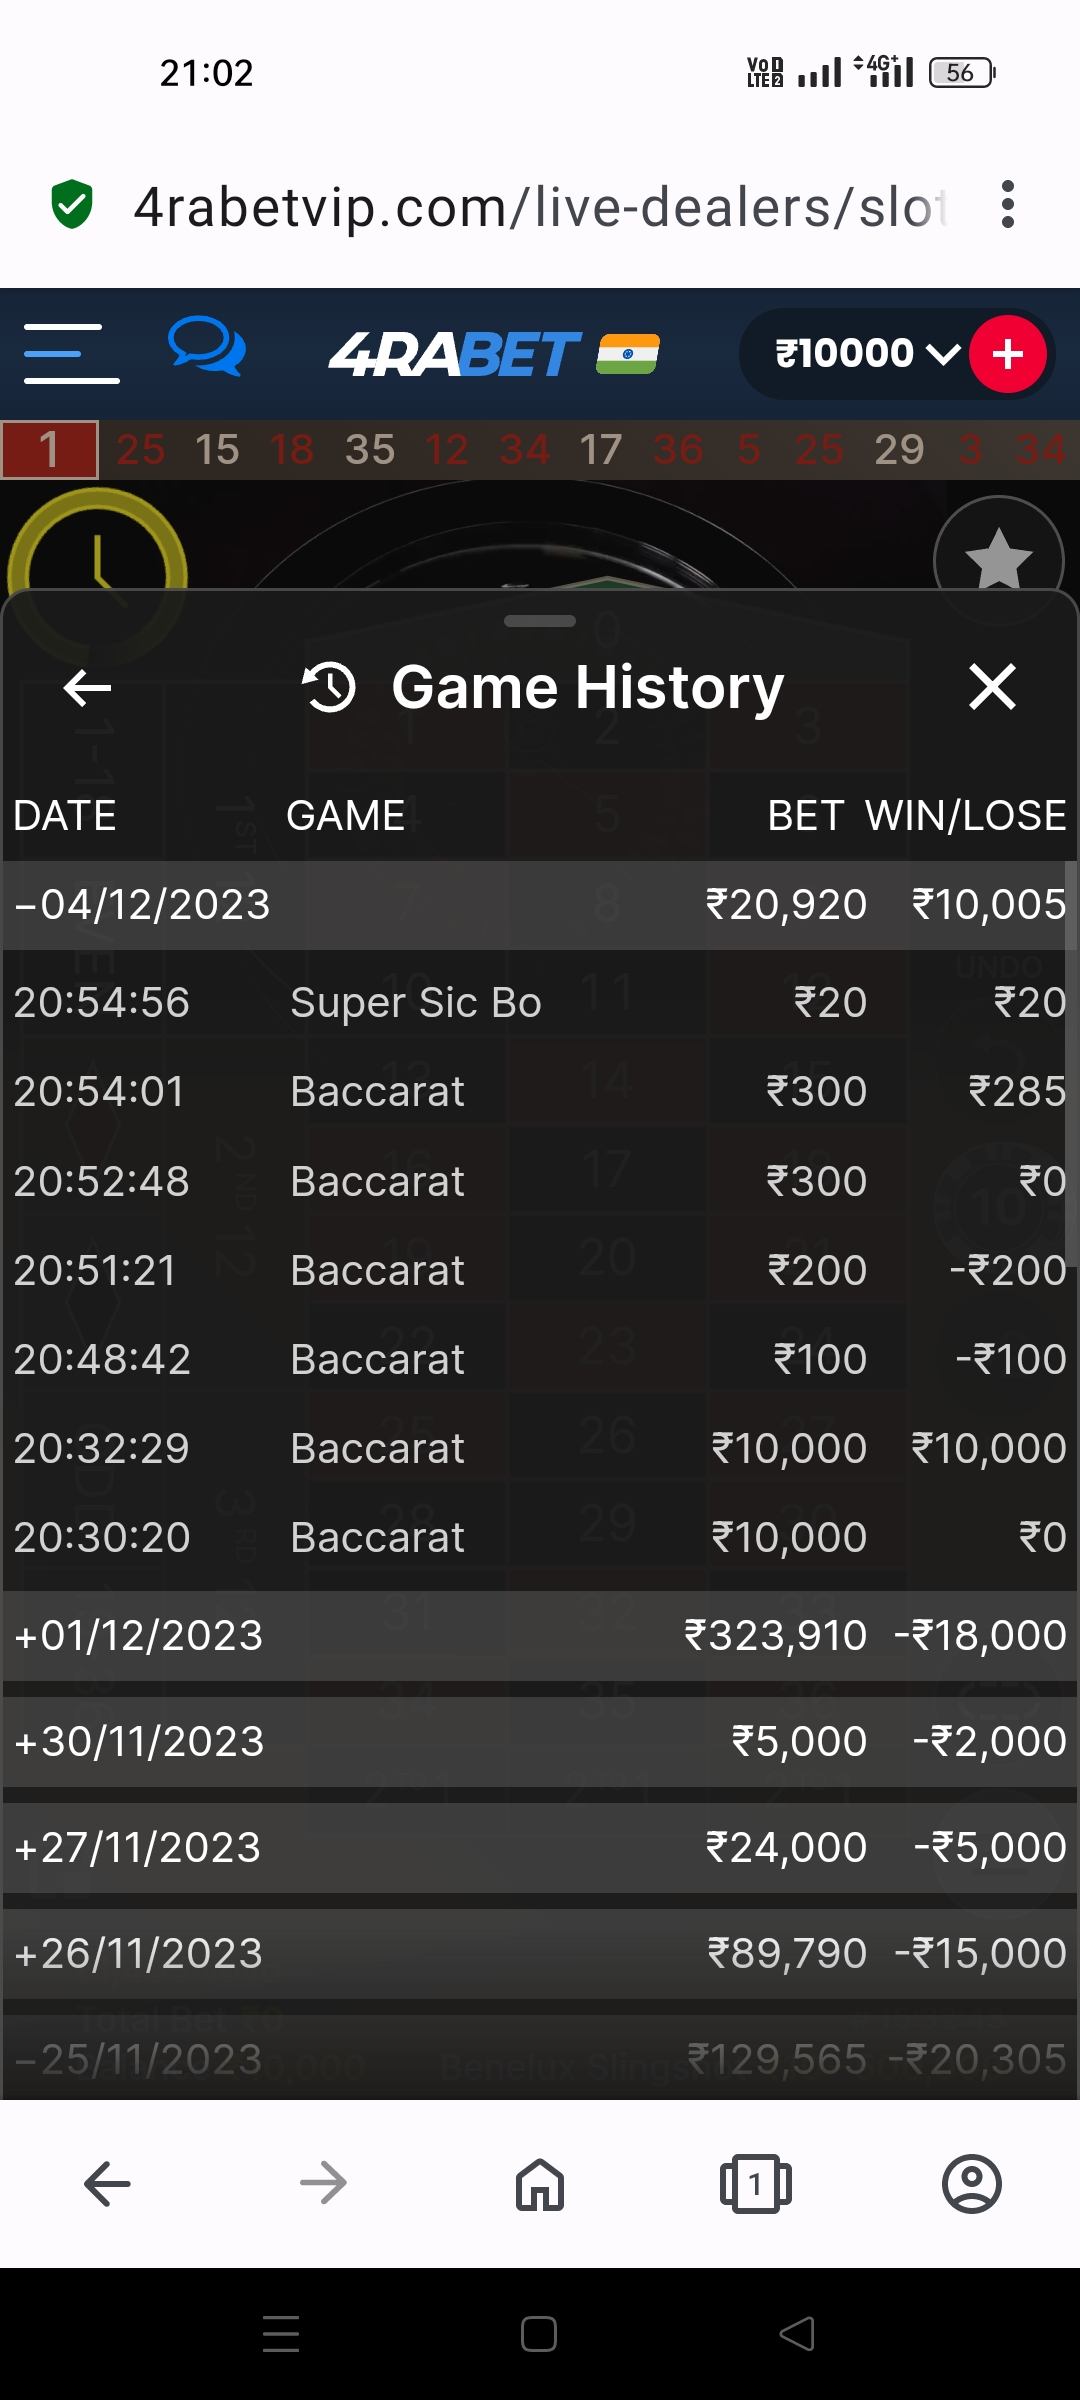Tap the 4RABET logo
The height and width of the screenshot is (2400, 1080).
point(455,354)
